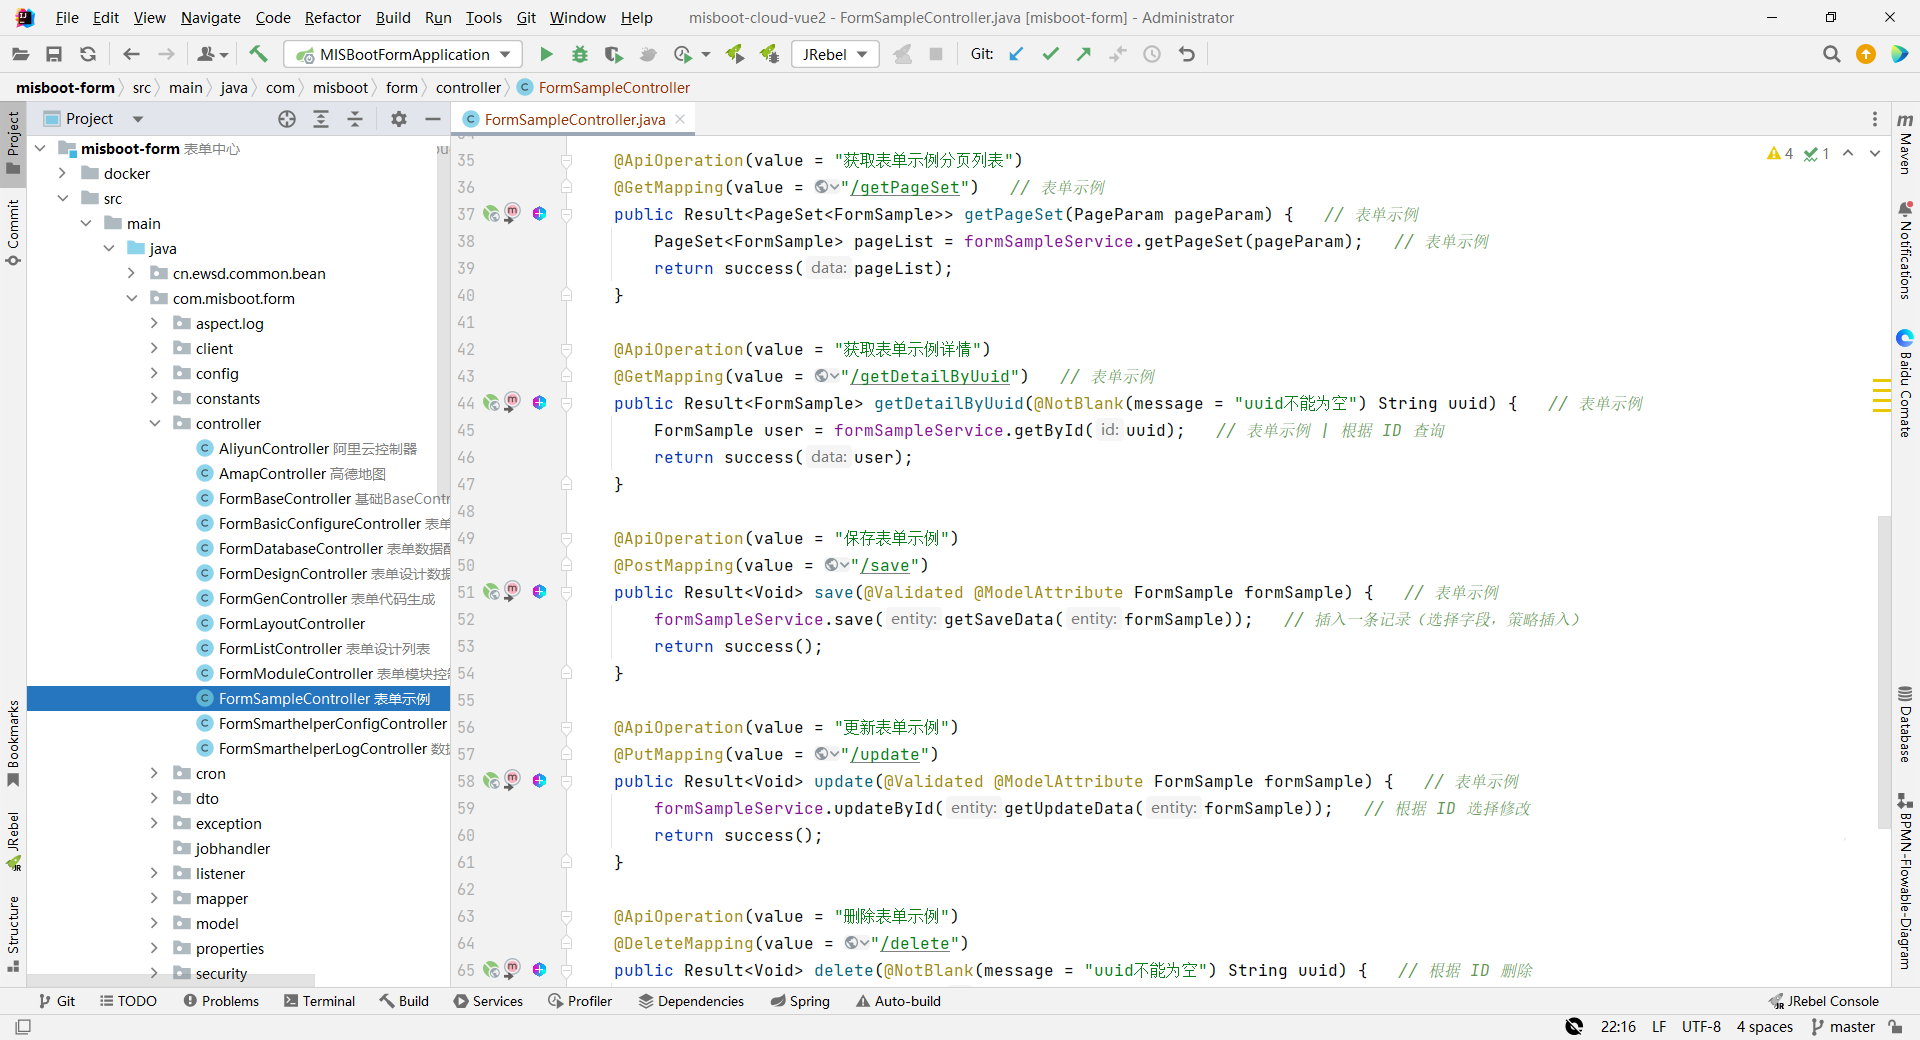The width and height of the screenshot is (1920, 1040).
Task: Open the MISBootFormApplication run configuration dropdown
Action: (403, 54)
